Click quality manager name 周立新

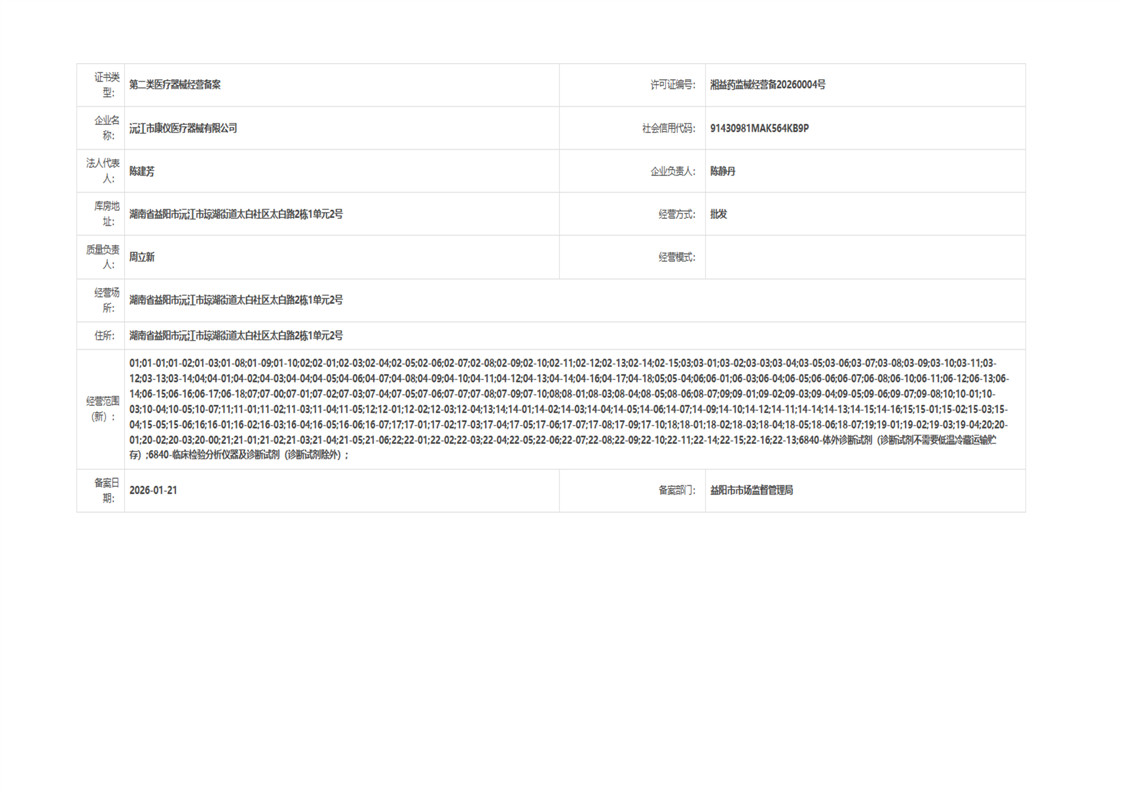point(142,257)
